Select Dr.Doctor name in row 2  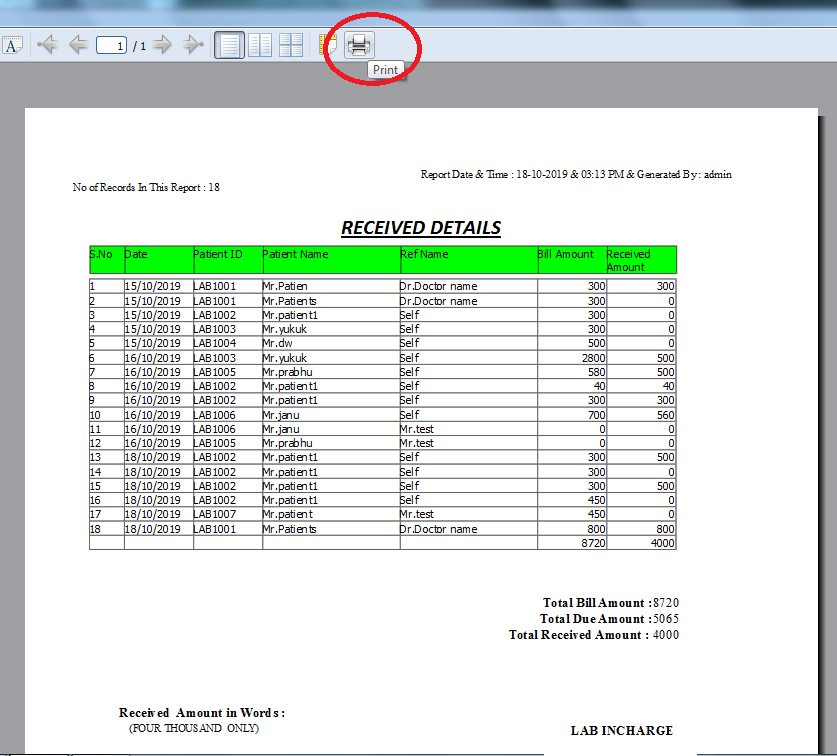(438, 301)
